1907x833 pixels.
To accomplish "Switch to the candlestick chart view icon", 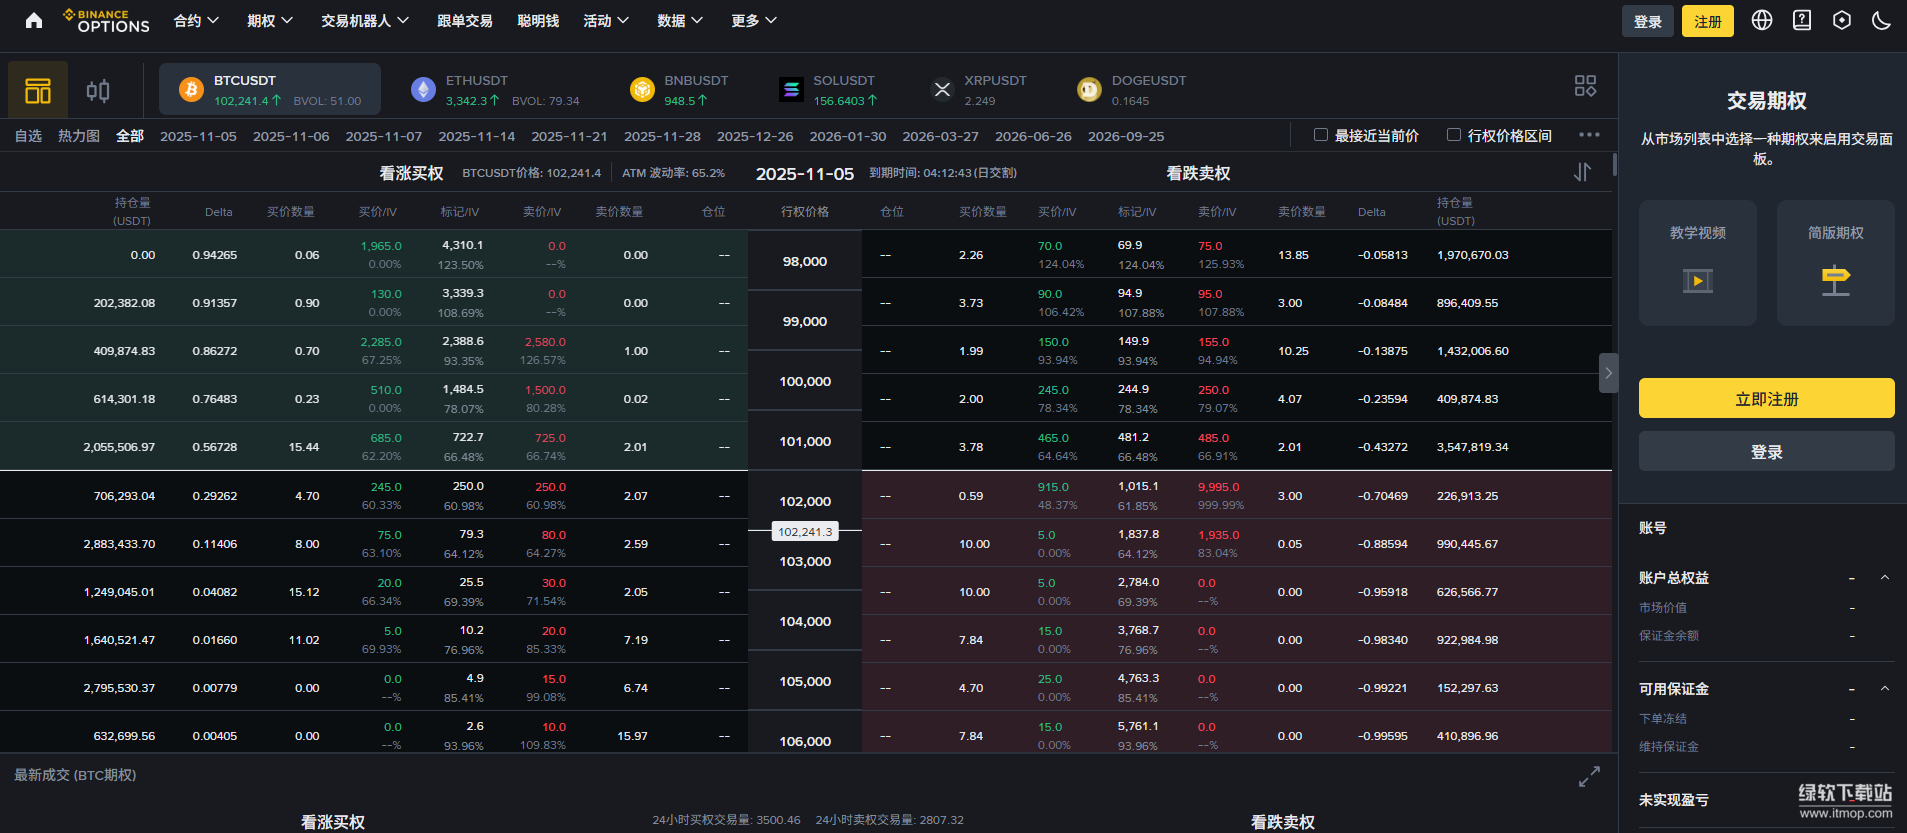I will pyautogui.click(x=98, y=91).
